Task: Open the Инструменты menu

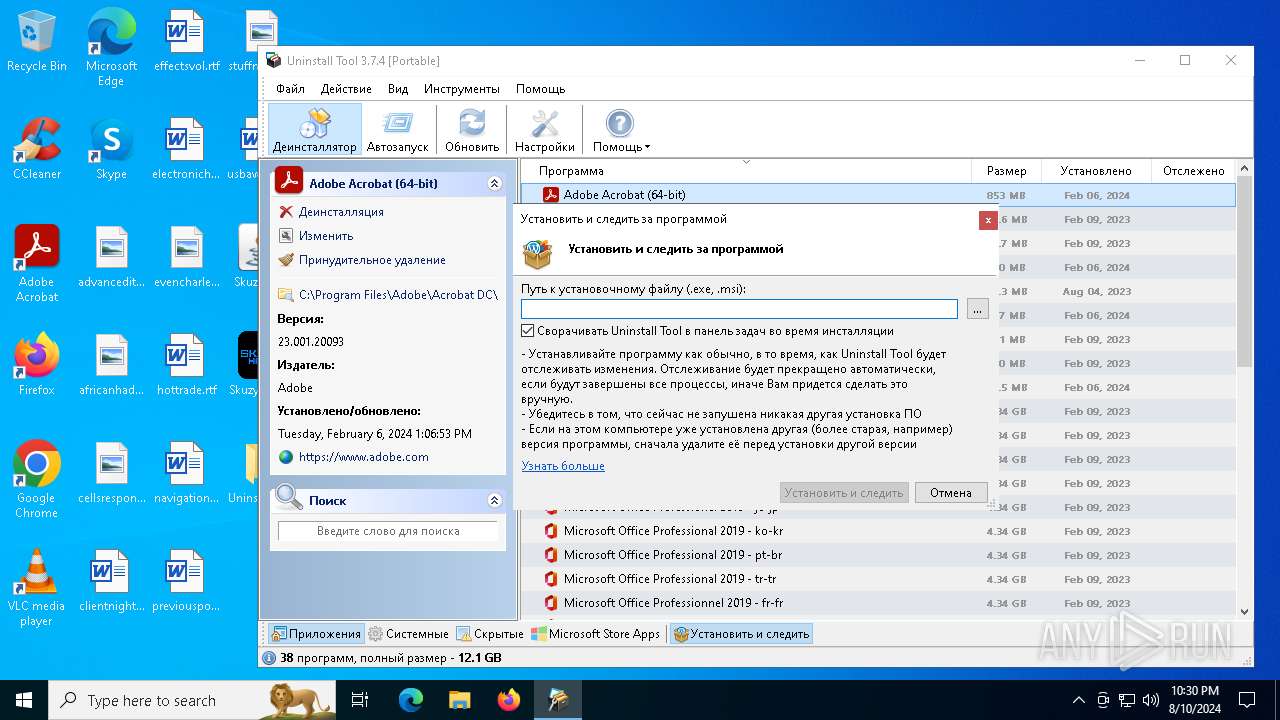Action: click(461, 89)
